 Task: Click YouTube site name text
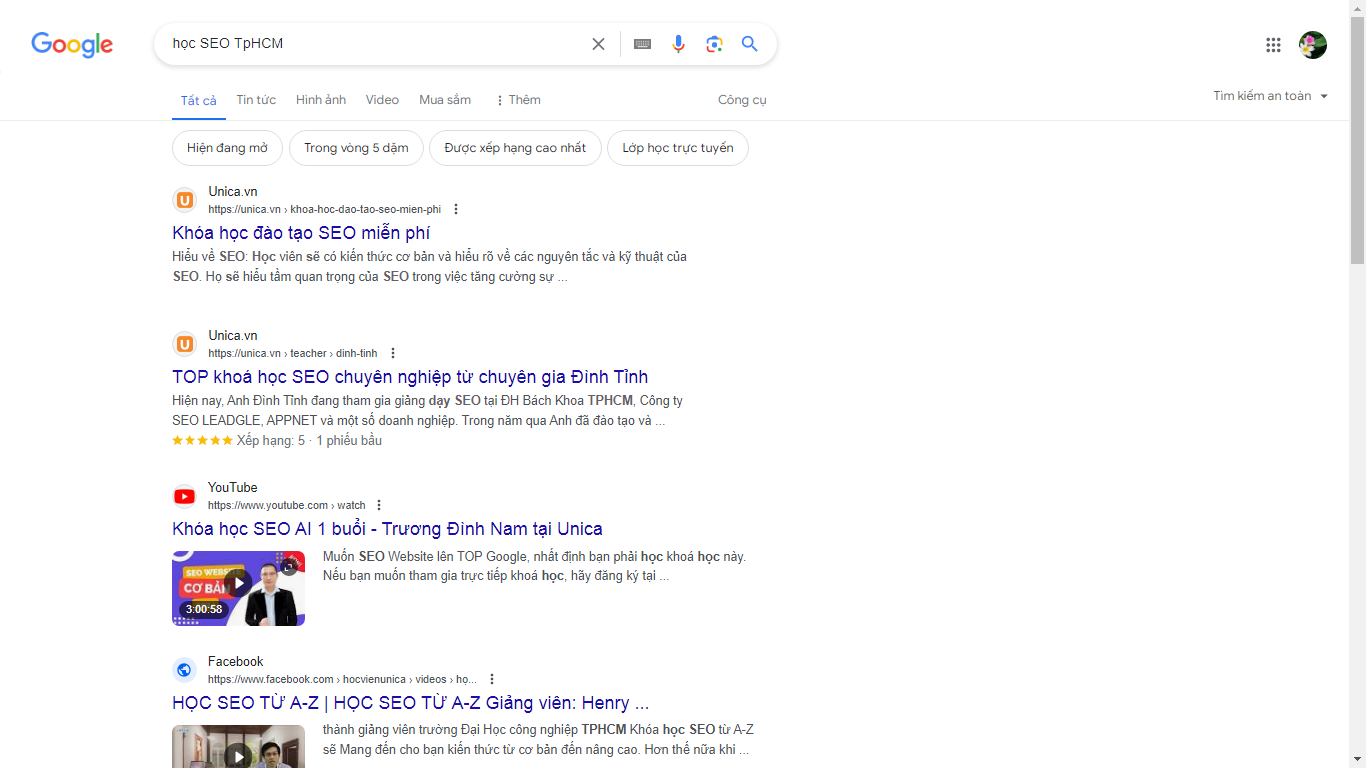point(233,488)
